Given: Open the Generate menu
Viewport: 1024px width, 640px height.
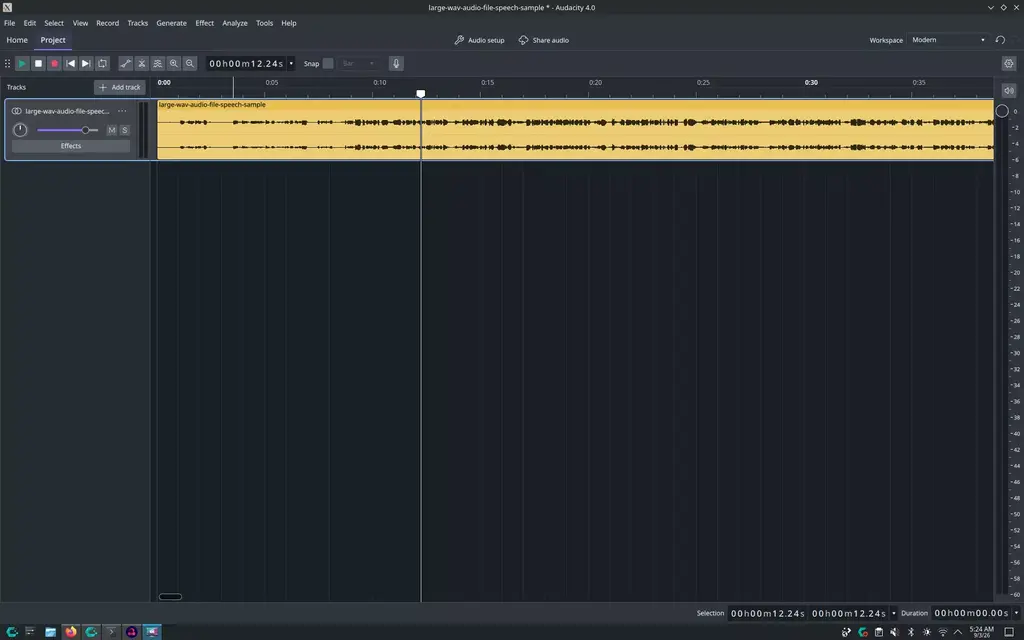Looking at the screenshot, I should [172, 23].
